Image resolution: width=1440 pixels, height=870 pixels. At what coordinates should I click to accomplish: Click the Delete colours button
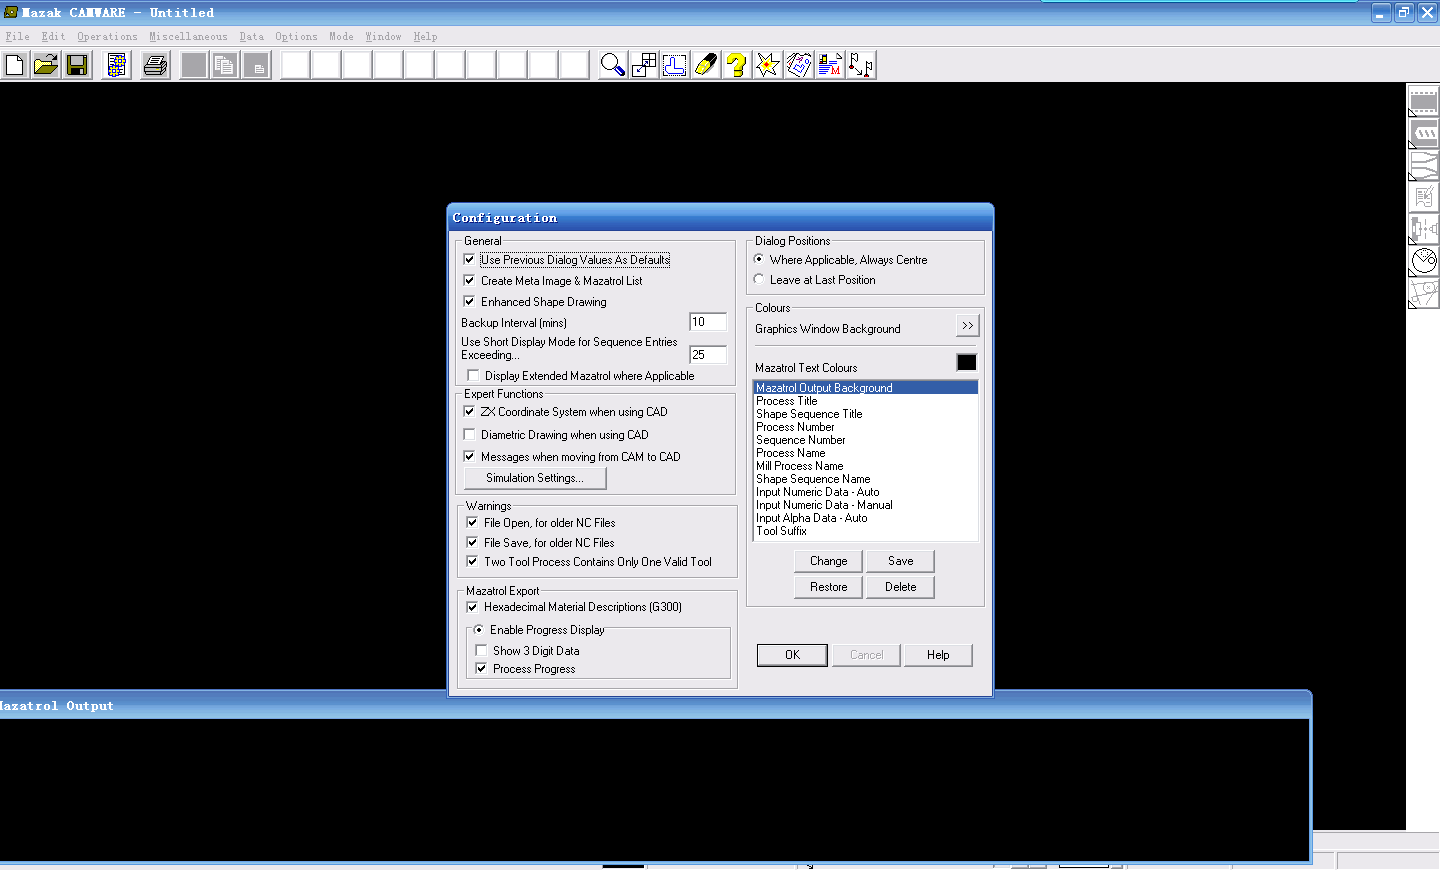[900, 587]
